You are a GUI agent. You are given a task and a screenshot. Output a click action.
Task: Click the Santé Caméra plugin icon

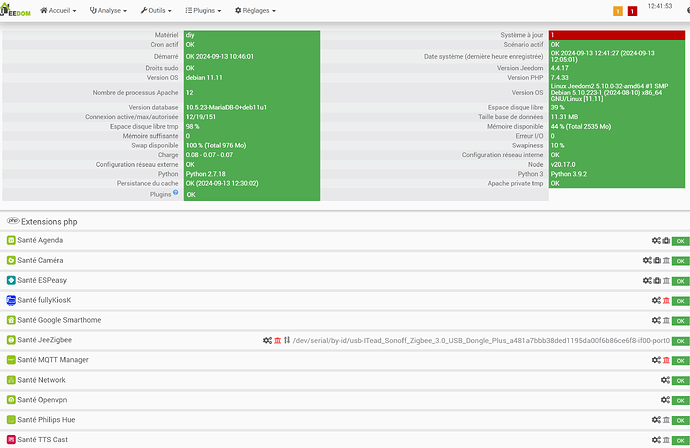tap(11, 260)
